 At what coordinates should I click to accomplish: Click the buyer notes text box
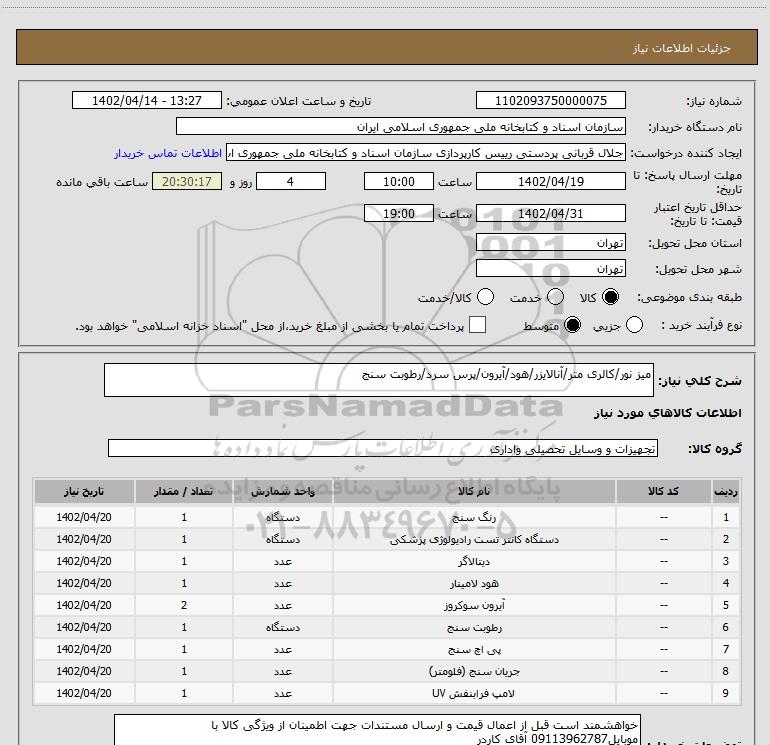[377, 730]
